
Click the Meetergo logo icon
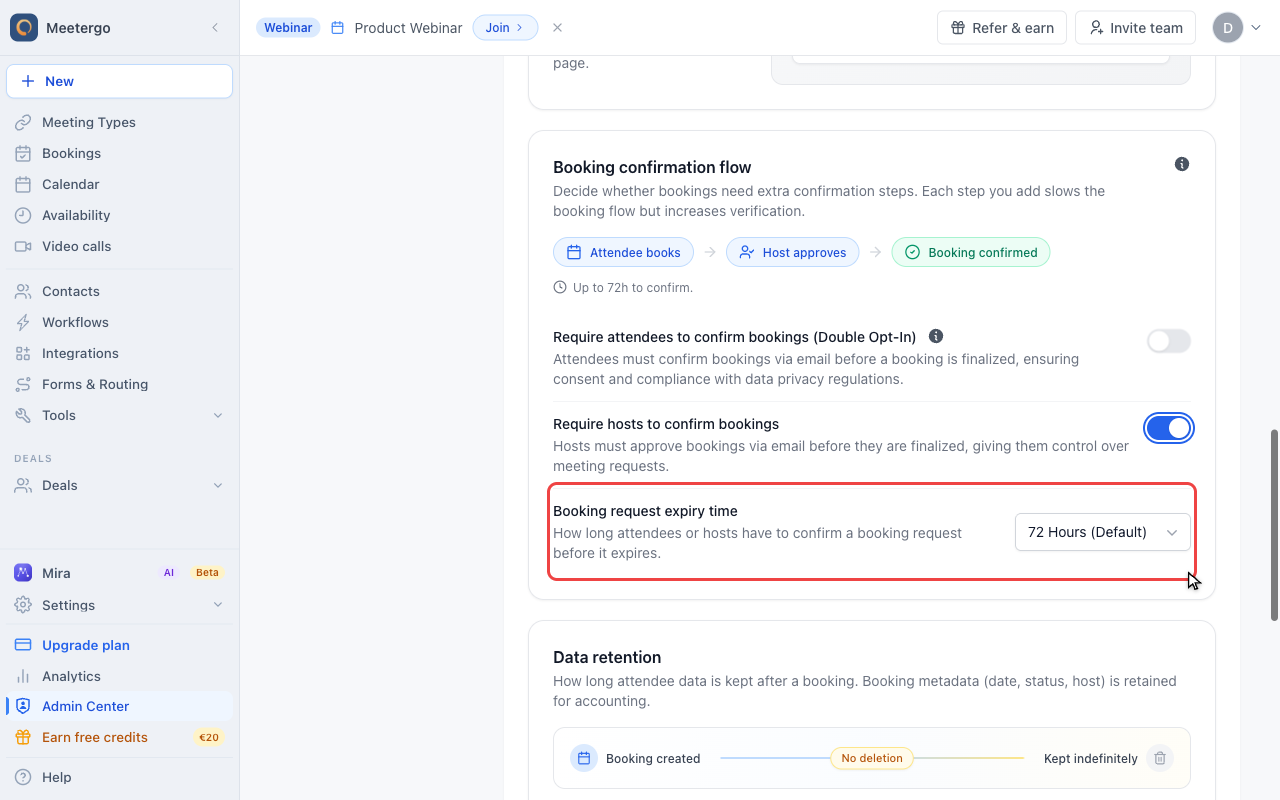(24, 28)
